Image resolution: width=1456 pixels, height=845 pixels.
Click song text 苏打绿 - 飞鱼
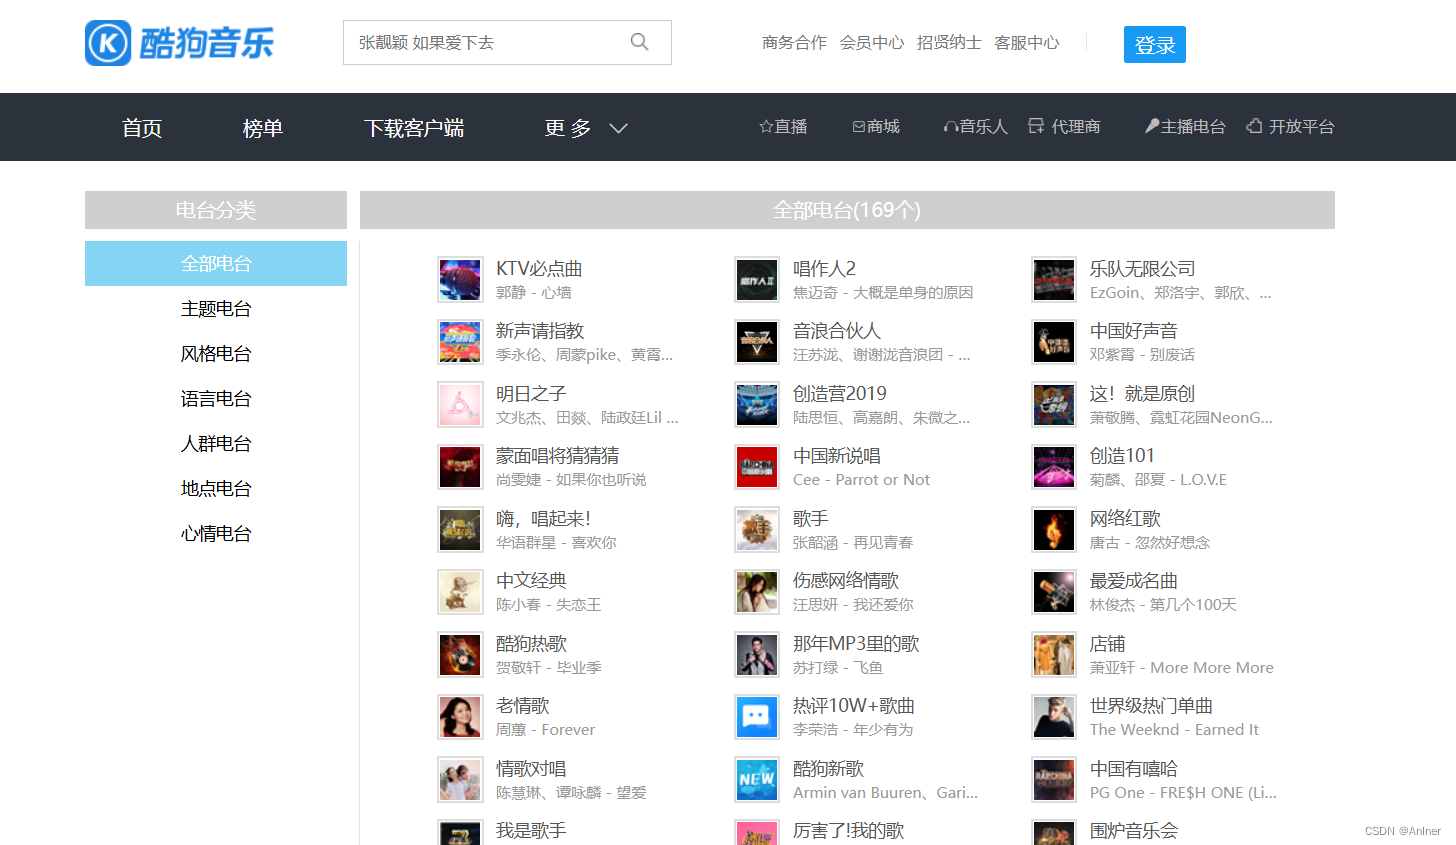(x=838, y=667)
